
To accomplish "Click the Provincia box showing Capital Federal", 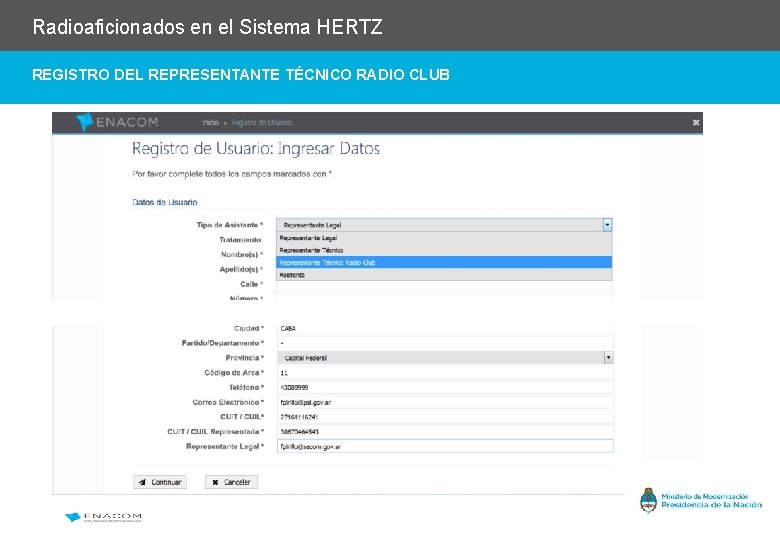I will pos(445,358).
